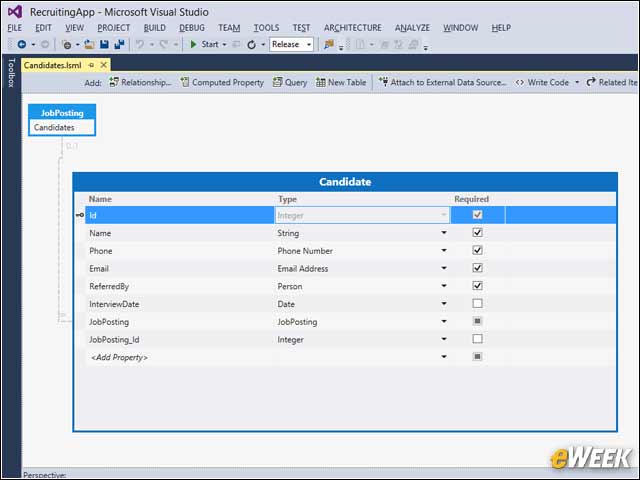Open the EDIT menu
Screen dimensions: 640x480
pyautogui.click(x=43, y=28)
